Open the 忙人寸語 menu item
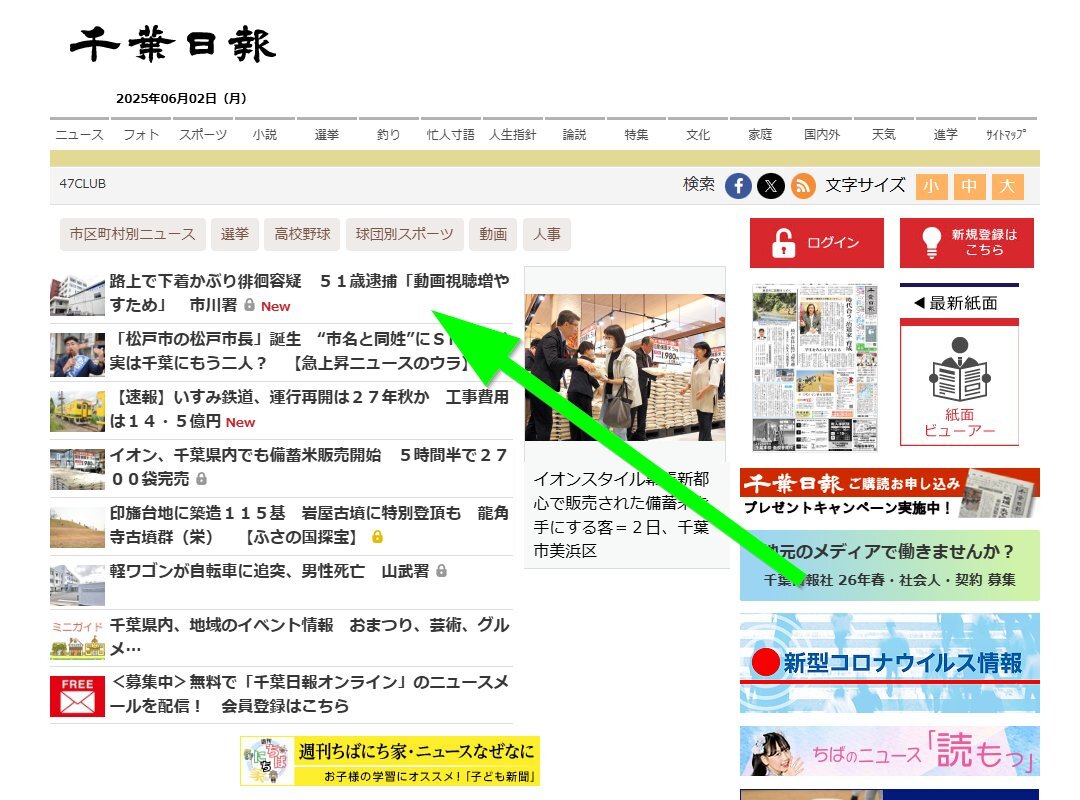Screen dimensions: 1080x800 (450, 134)
